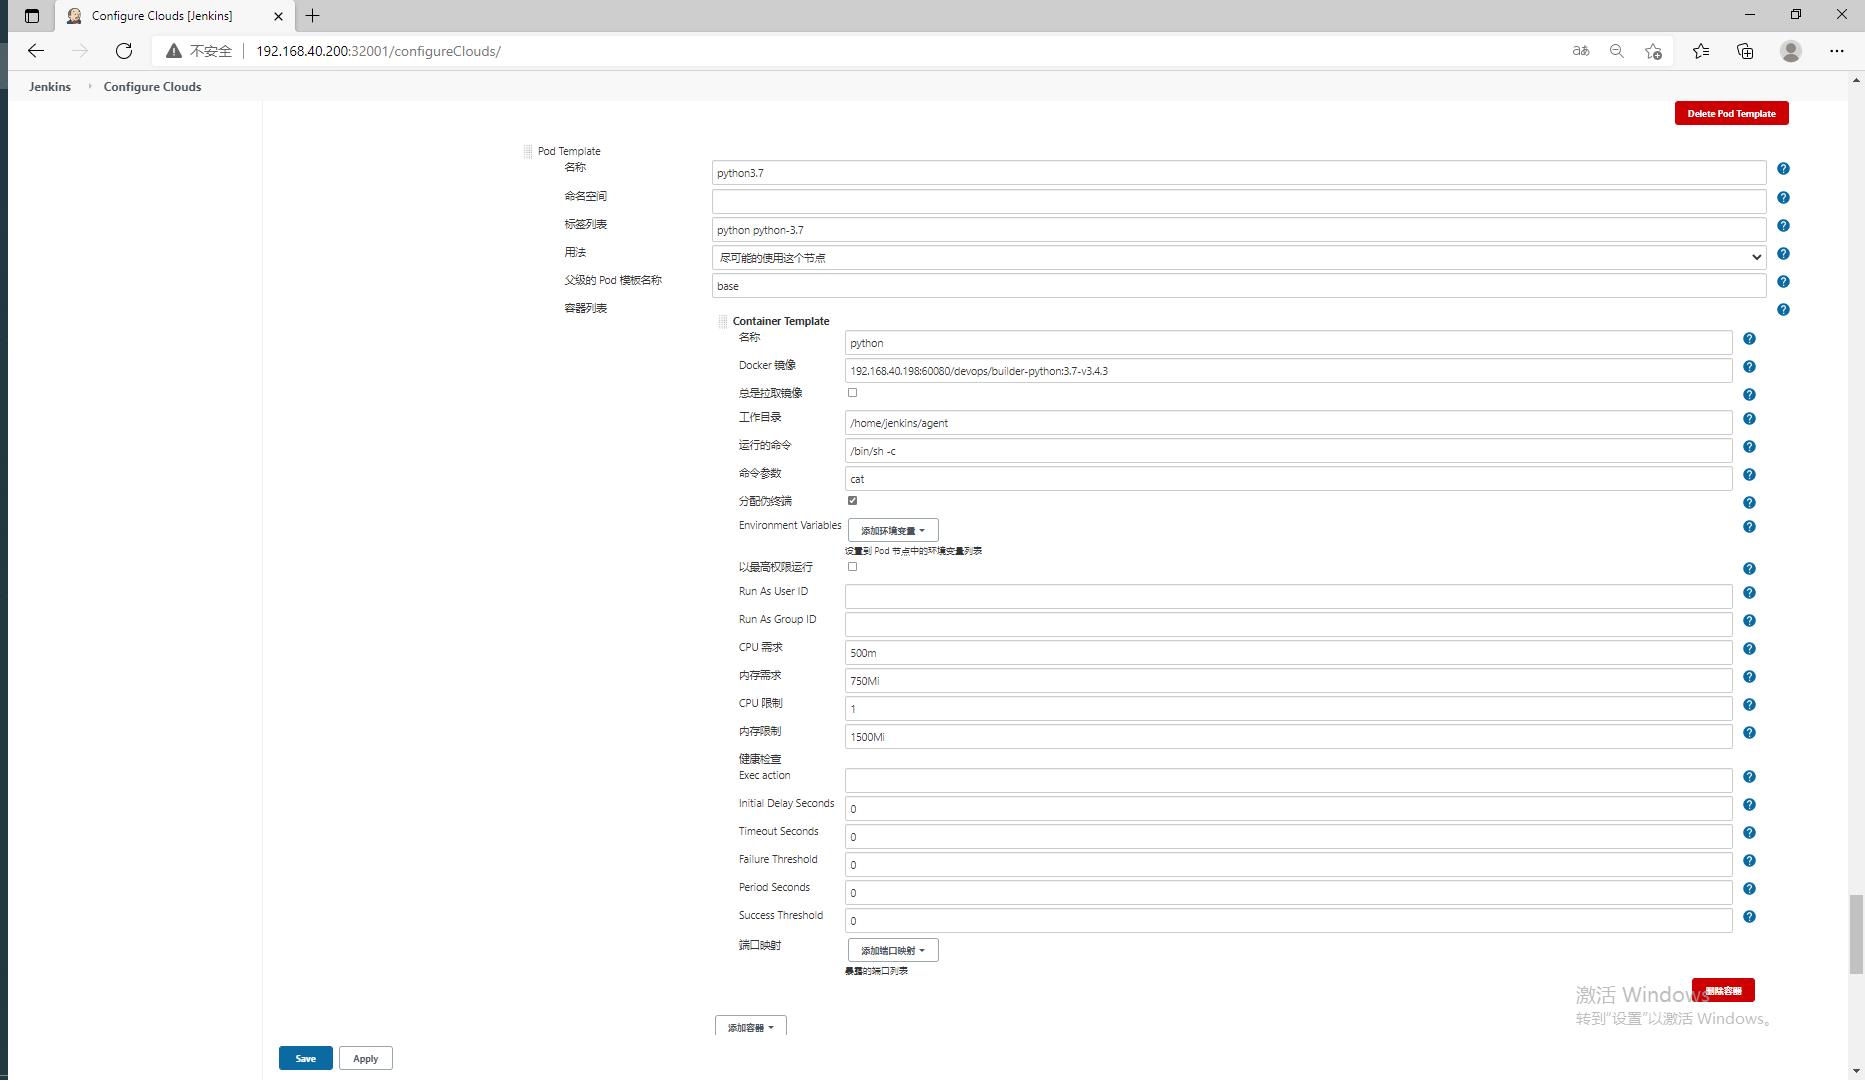Click the help icon for Timeout Seconds
This screenshot has height=1080, width=1865.
1749,833
